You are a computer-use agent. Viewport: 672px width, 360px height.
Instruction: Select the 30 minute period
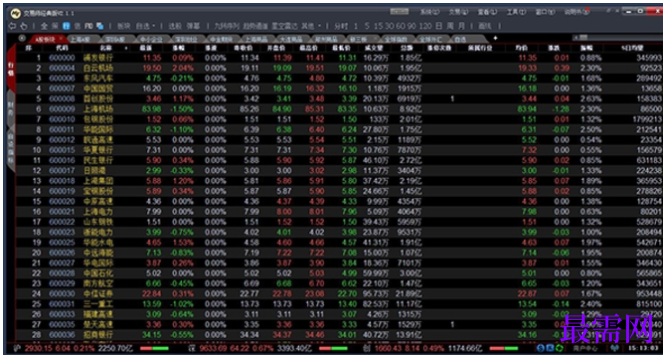[x=390, y=26]
